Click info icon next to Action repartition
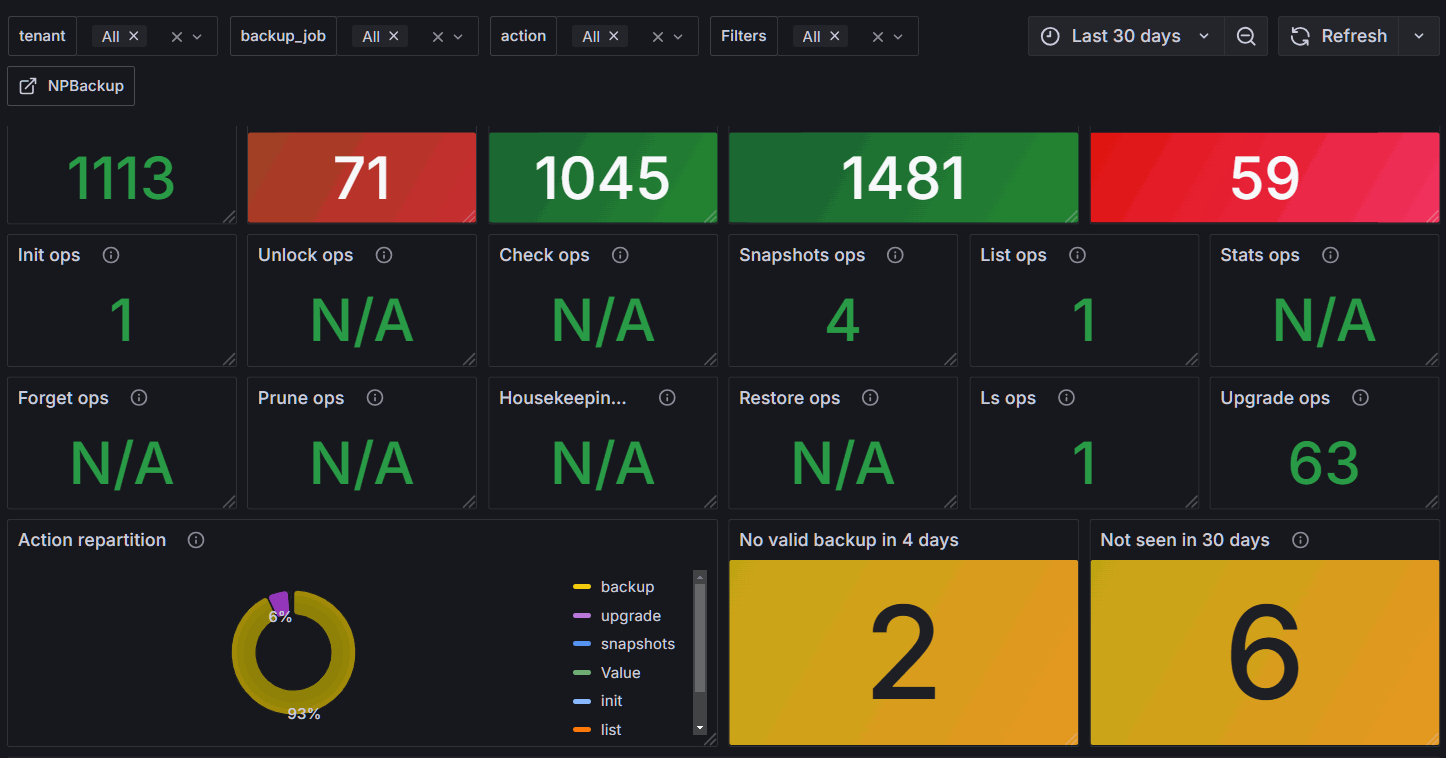Image resolution: width=1446 pixels, height=758 pixels. click(x=196, y=540)
